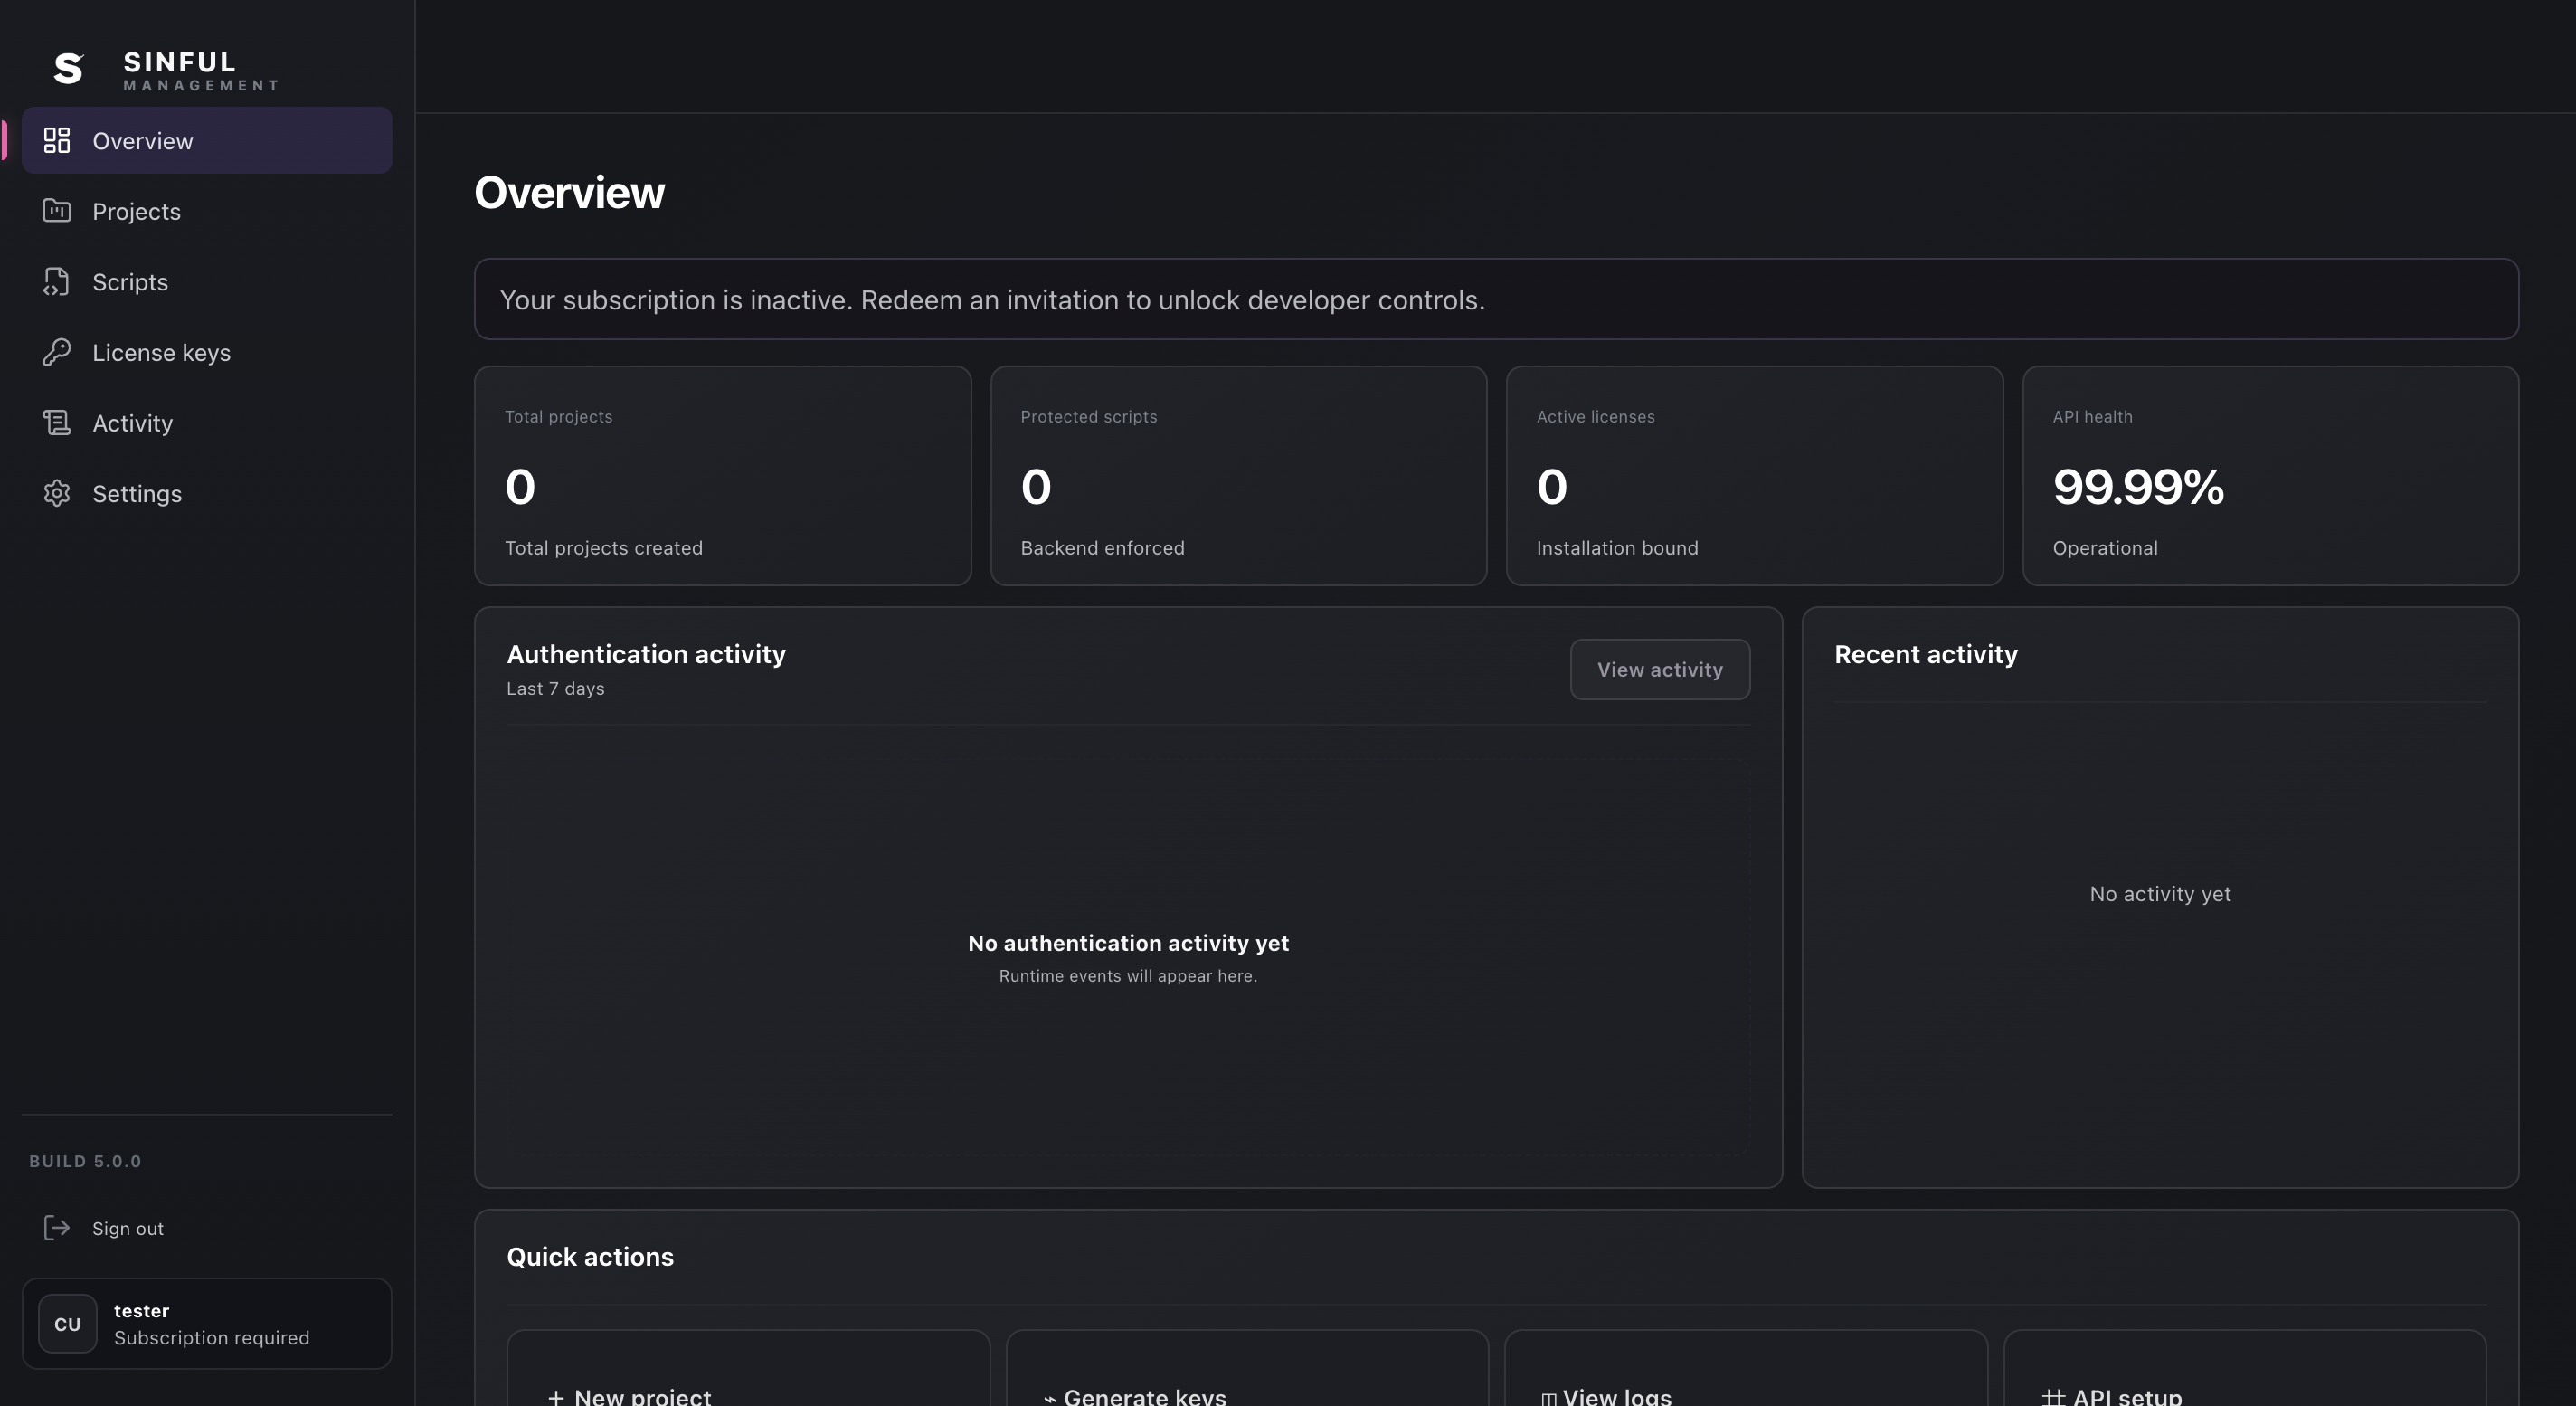Viewport: 2576px width, 1406px height.
Task: Click the CU user avatar badge
Action: [x=67, y=1323]
